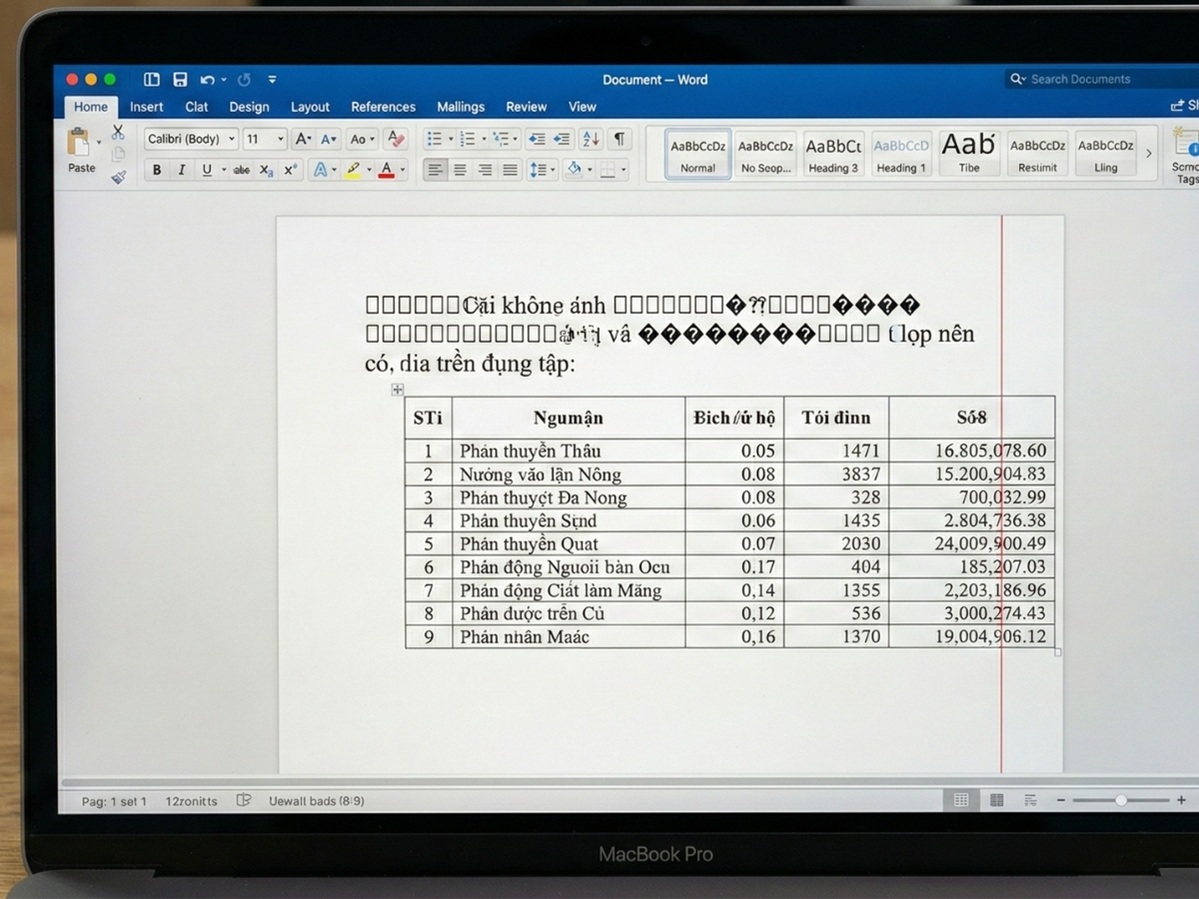Open the View tab

click(x=582, y=107)
